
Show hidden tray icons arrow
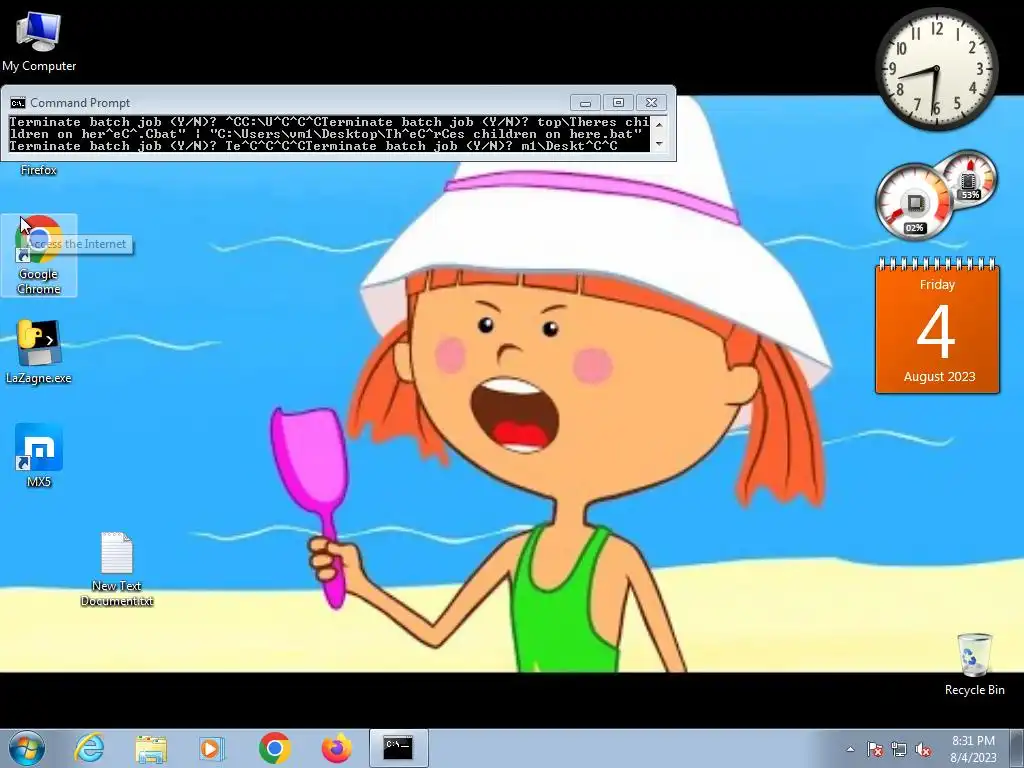pyautogui.click(x=850, y=749)
